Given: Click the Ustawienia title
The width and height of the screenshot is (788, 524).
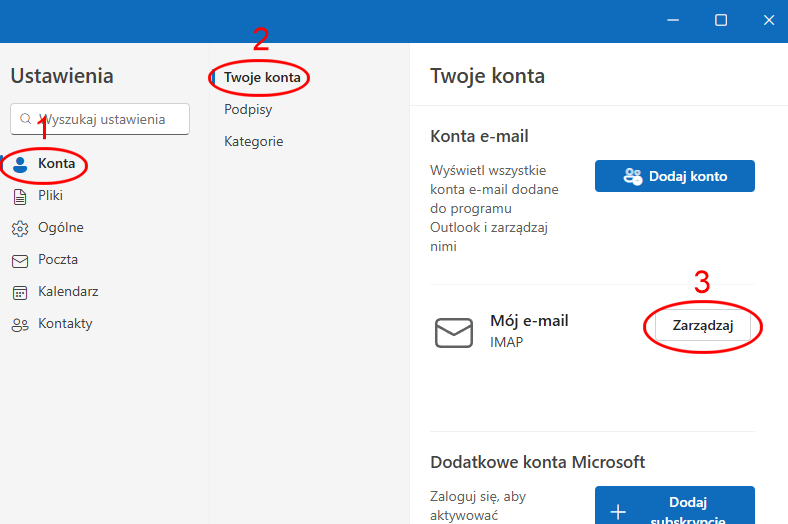Looking at the screenshot, I should (x=62, y=76).
